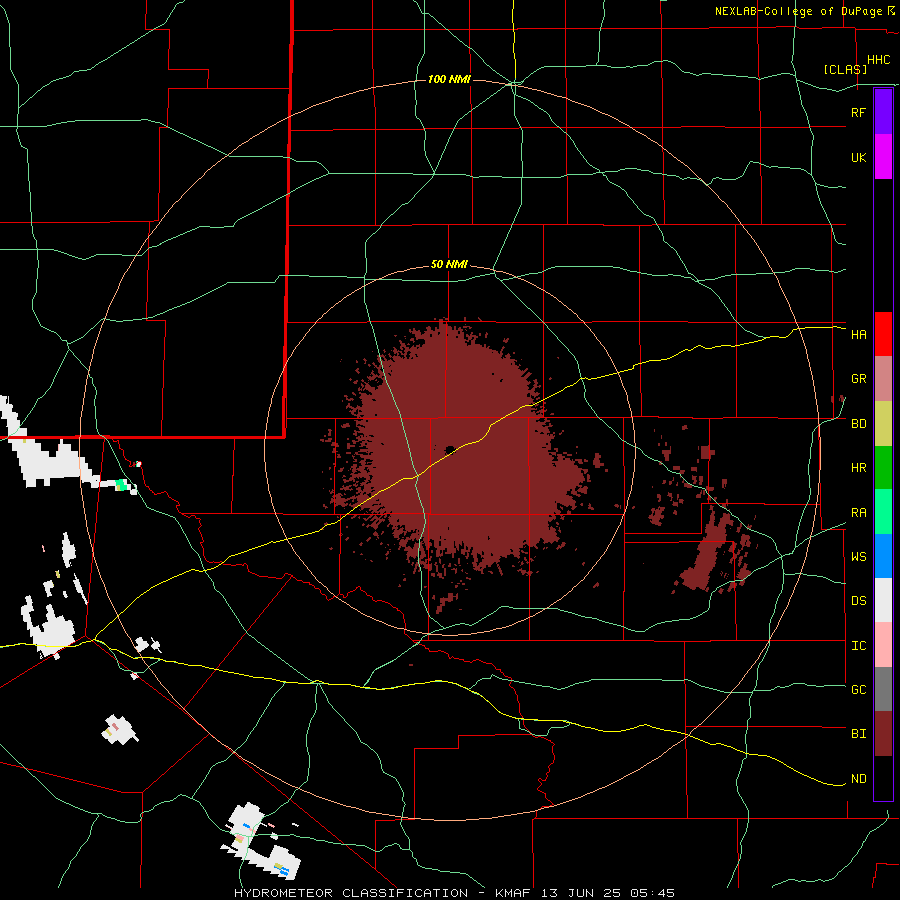Click the RA legend label
Screen dimensions: 900x900
click(x=858, y=513)
